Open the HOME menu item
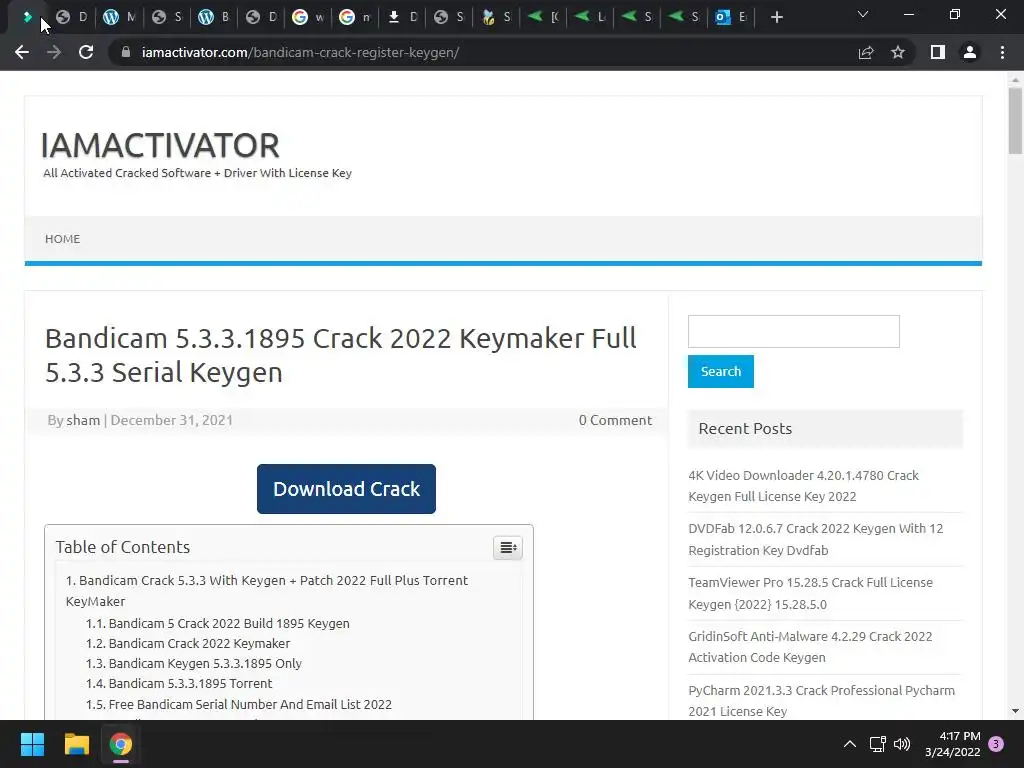The image size is (1024, 768). [x=63, y=239]
